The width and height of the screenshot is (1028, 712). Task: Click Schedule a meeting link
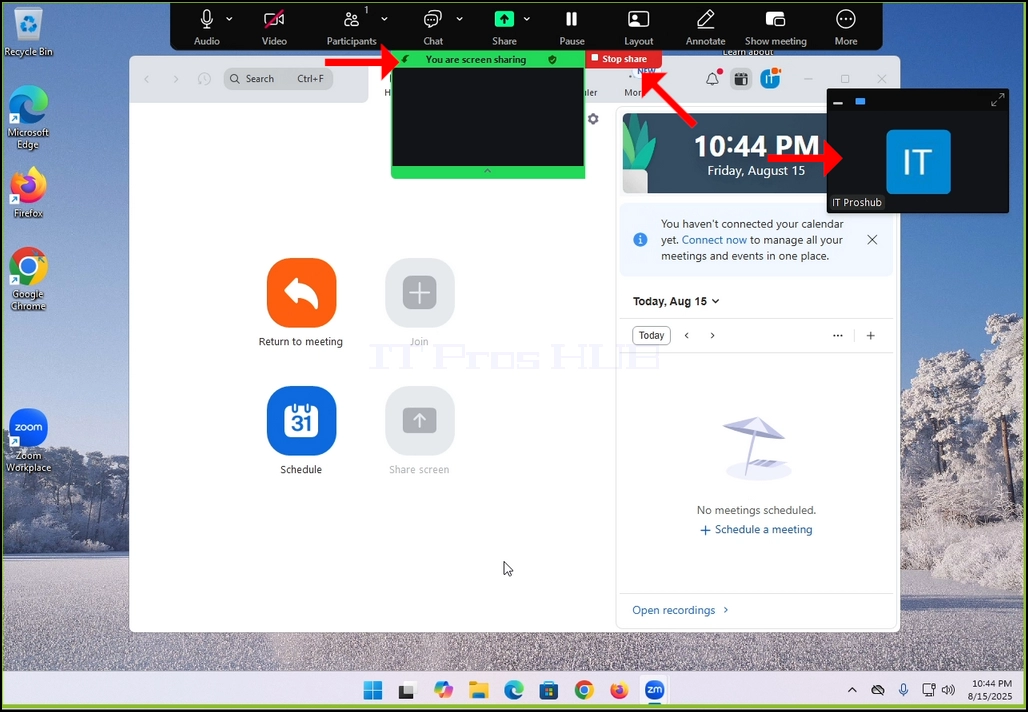(x=756, y=529)
